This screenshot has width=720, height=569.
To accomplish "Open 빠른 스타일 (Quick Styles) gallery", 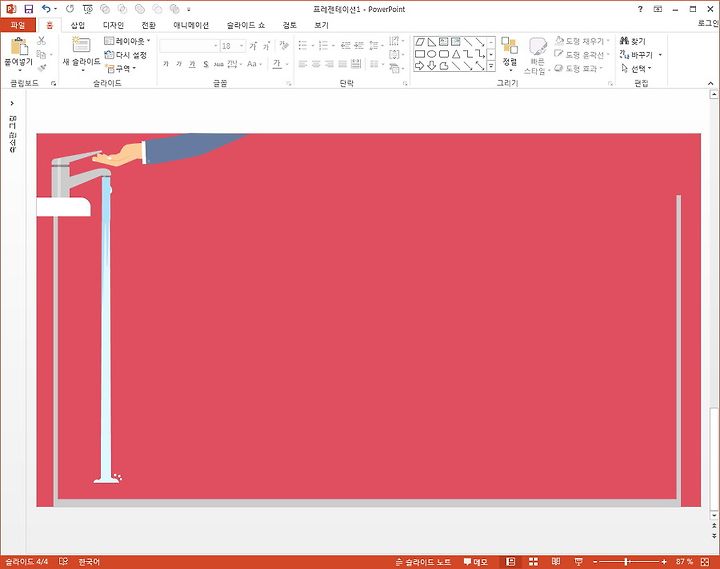I will point(536,56).
